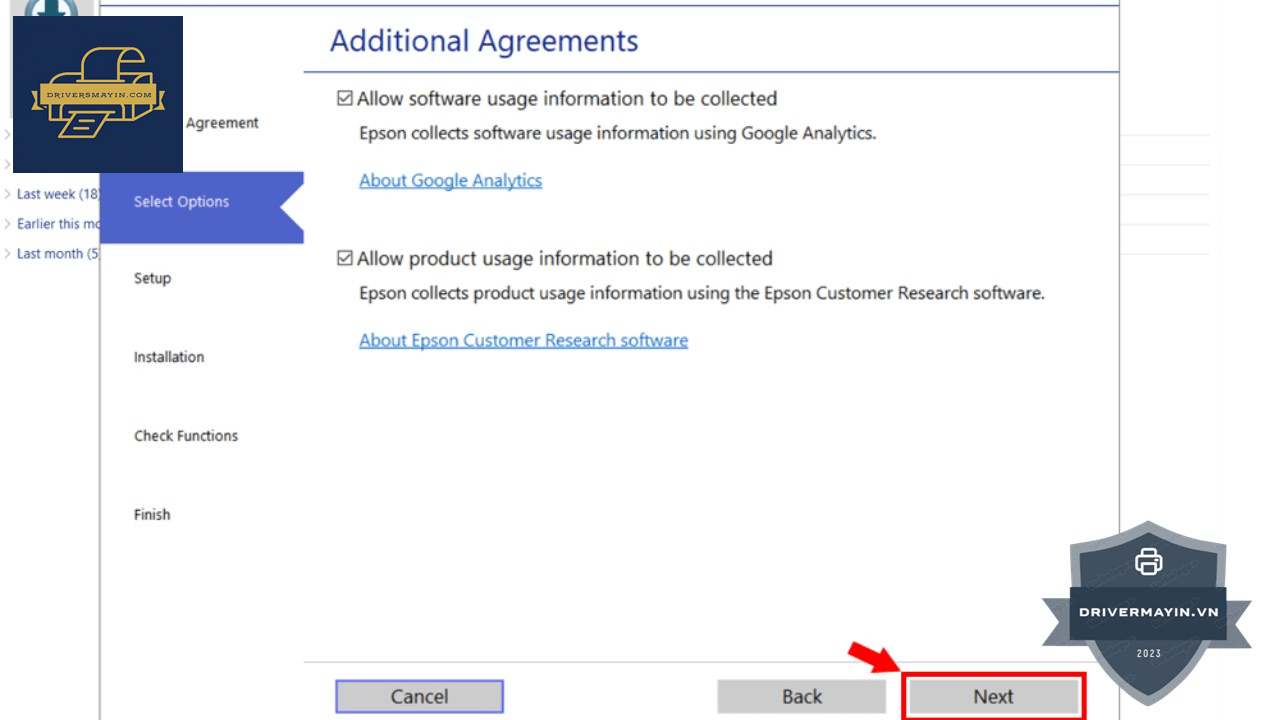Uncheck Allow product usage information checkbox

[345, 259]
